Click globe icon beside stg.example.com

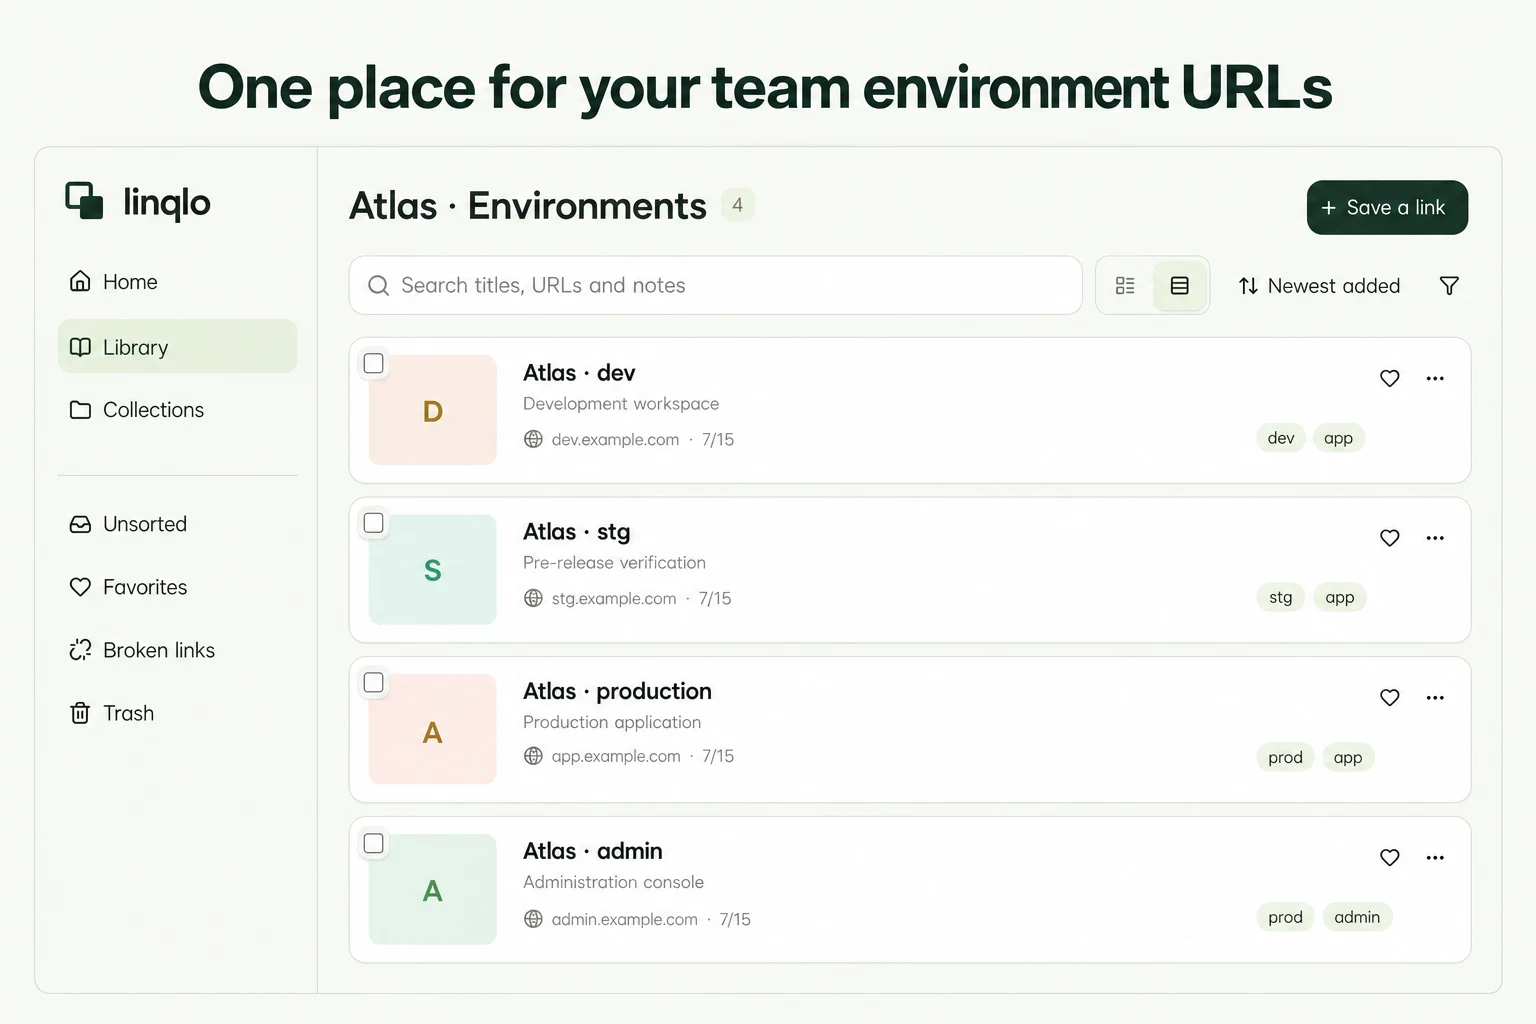tap(534, 598)
